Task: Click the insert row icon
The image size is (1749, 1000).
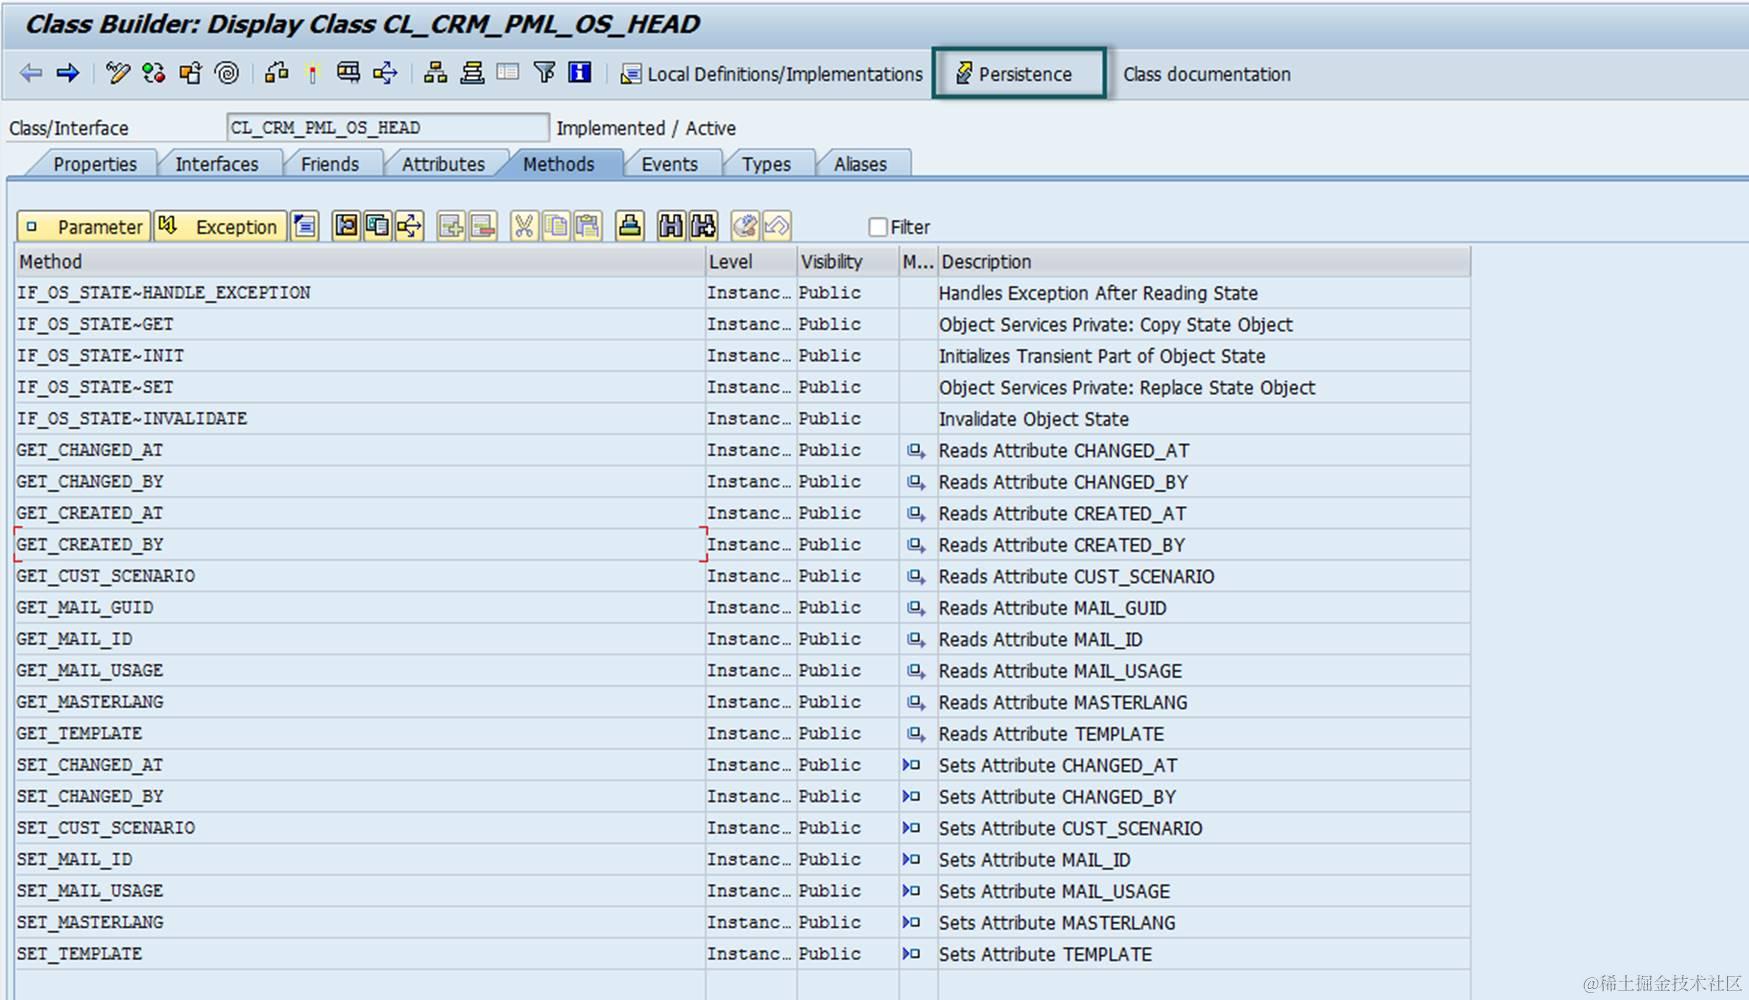Action: pyautogui.click(x=451, y=227)
